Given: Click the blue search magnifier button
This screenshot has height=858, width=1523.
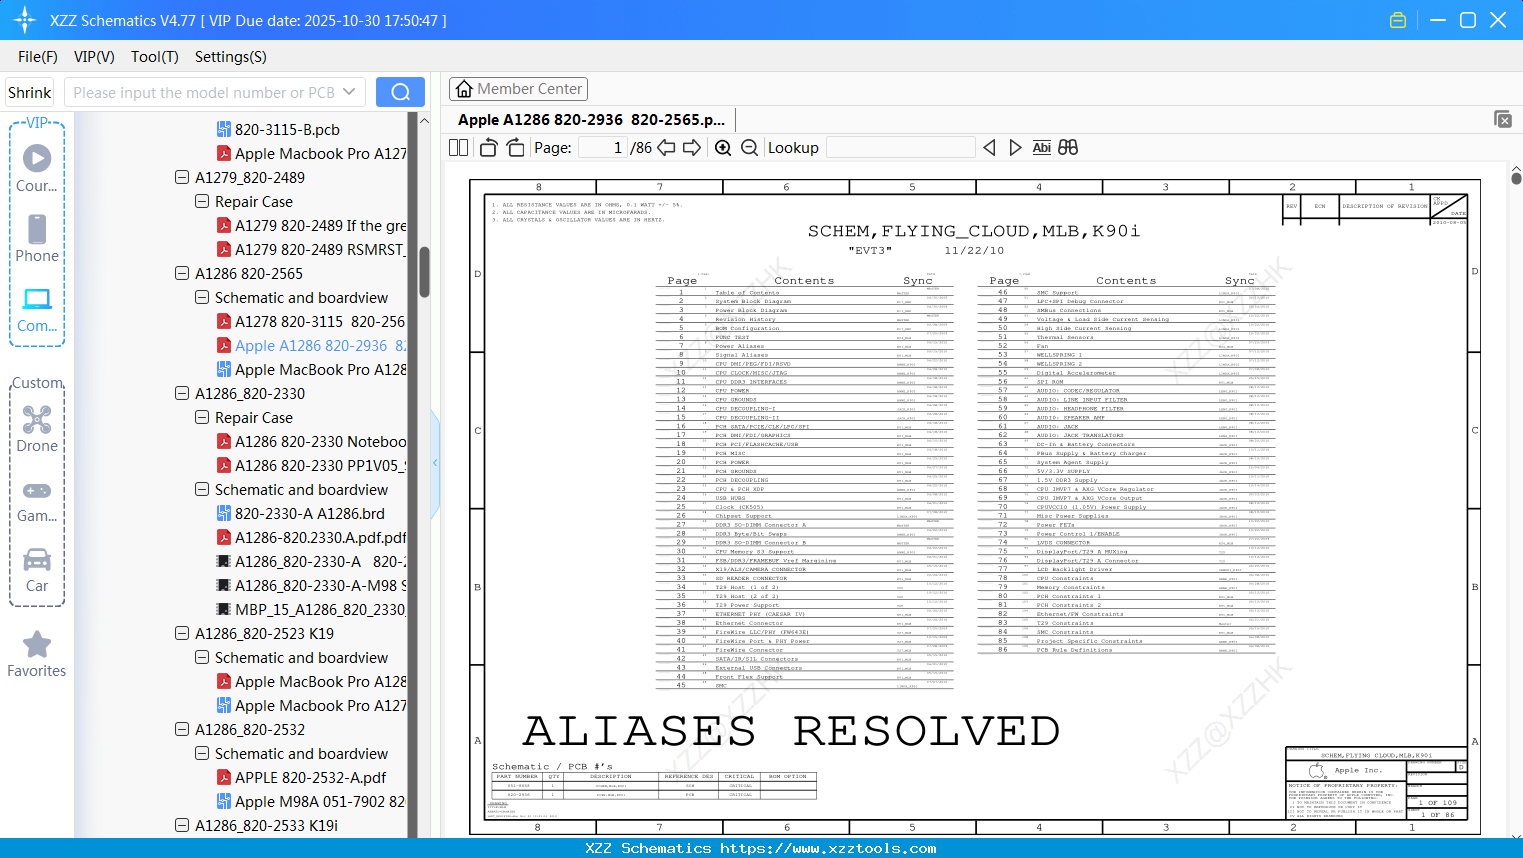Looking at the screenshot, I should point(400,92).
